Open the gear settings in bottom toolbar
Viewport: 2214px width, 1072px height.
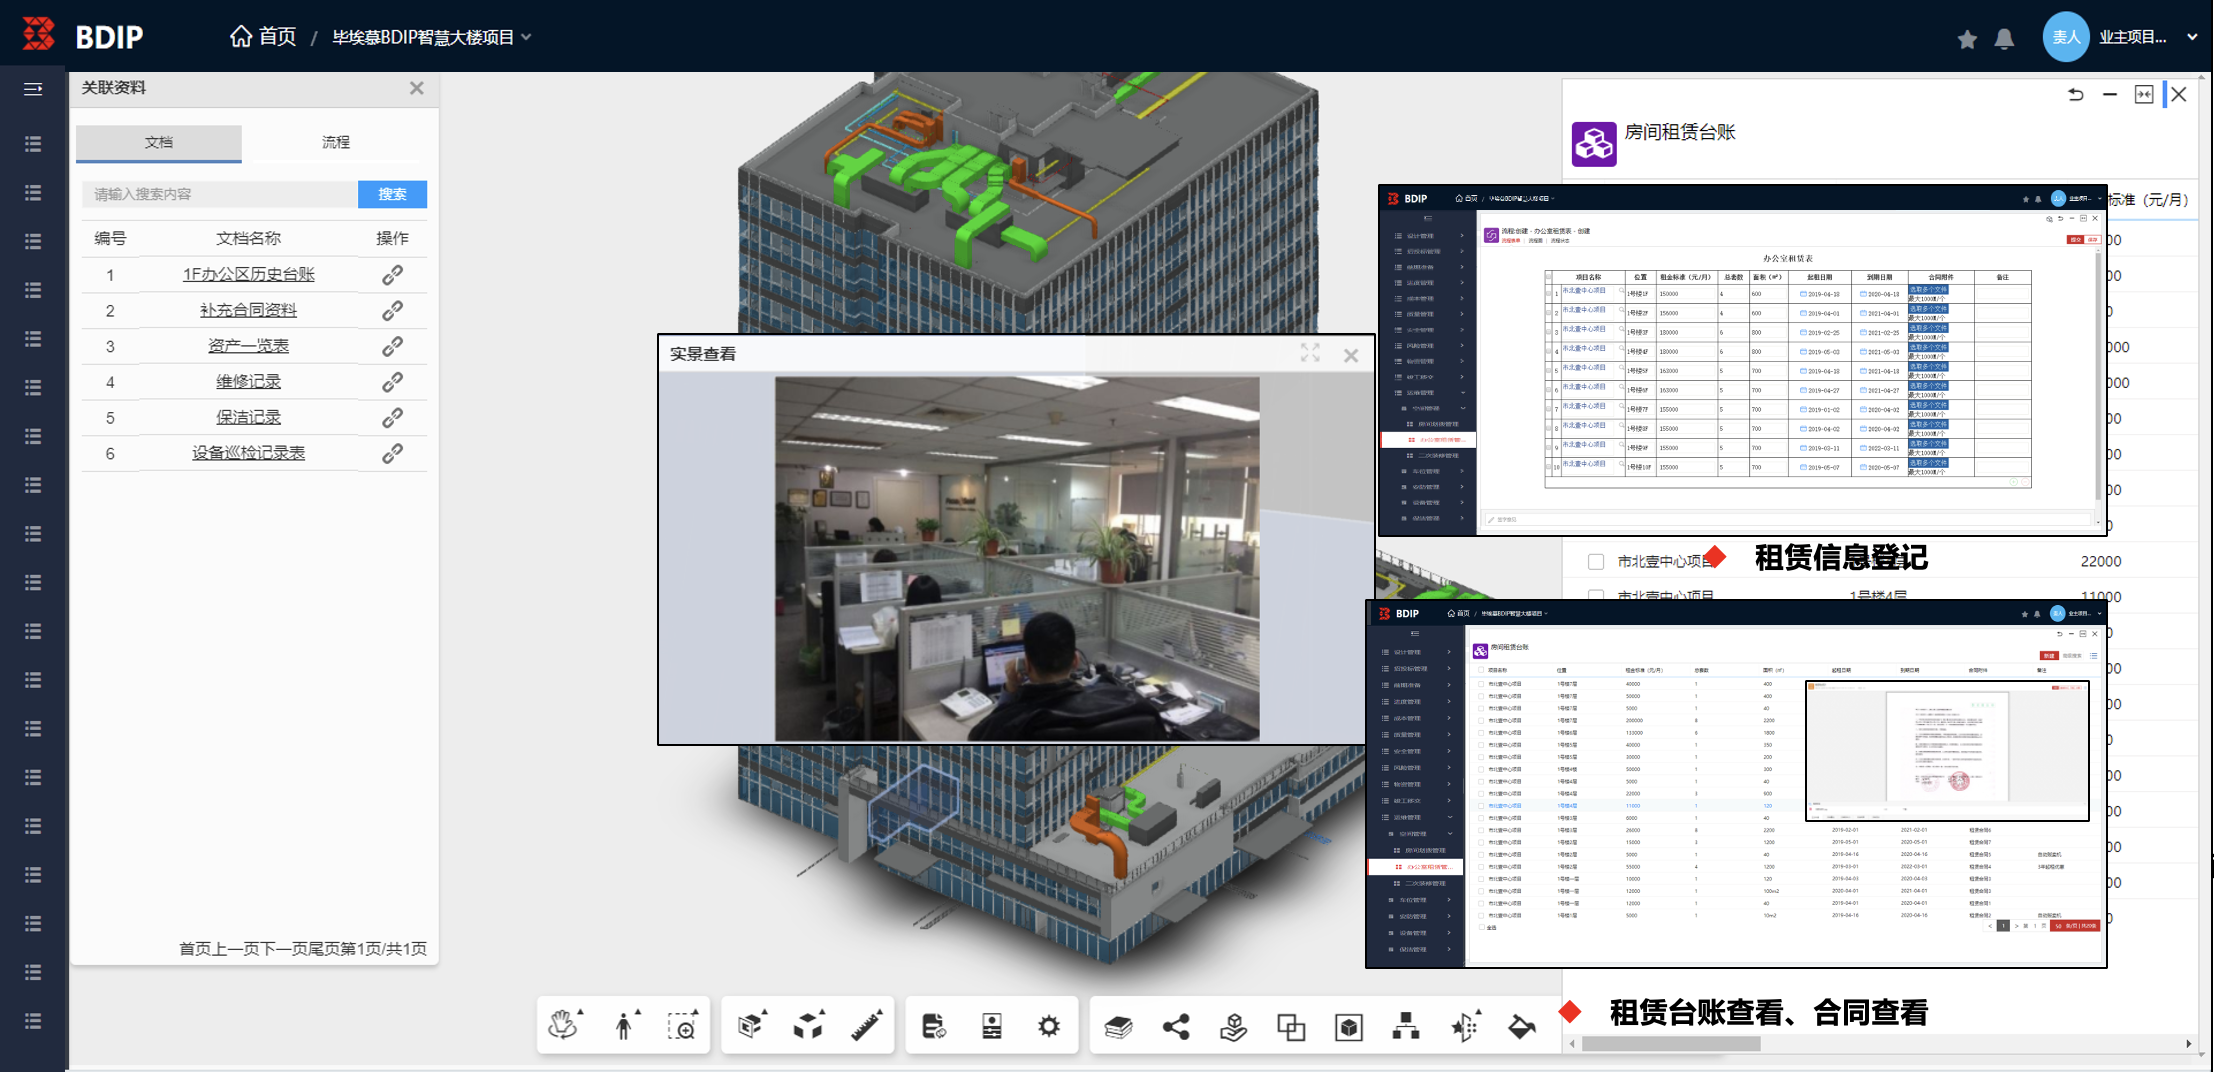click(1048, 1026)
